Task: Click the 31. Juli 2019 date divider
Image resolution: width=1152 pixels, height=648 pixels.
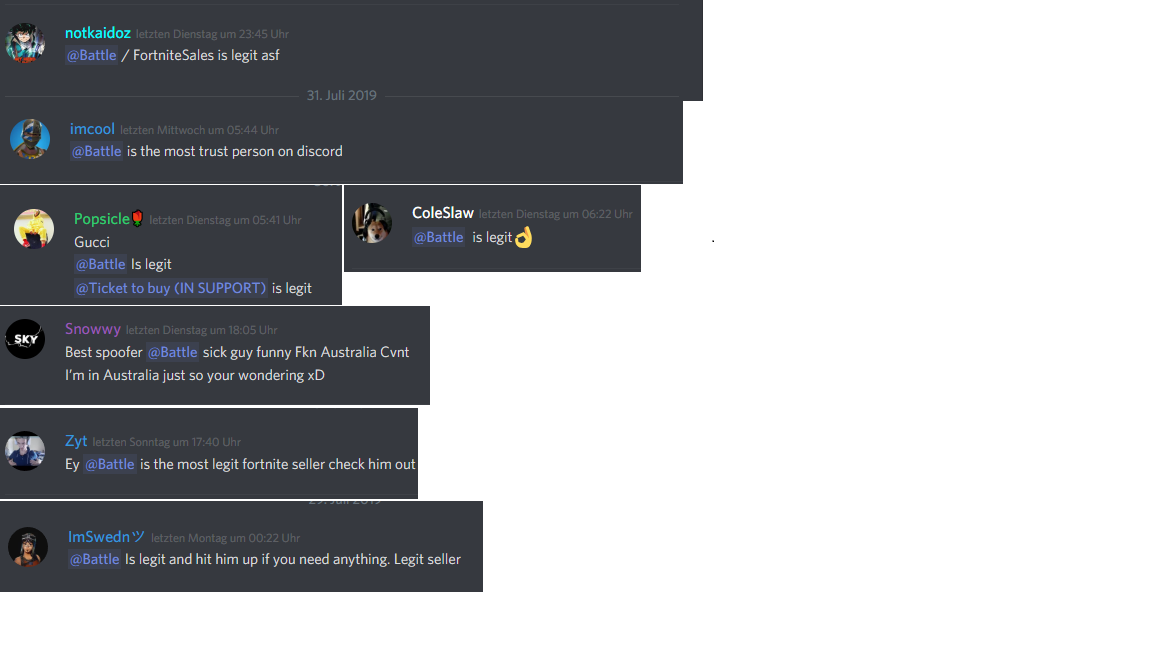Action: coord(342,96)
